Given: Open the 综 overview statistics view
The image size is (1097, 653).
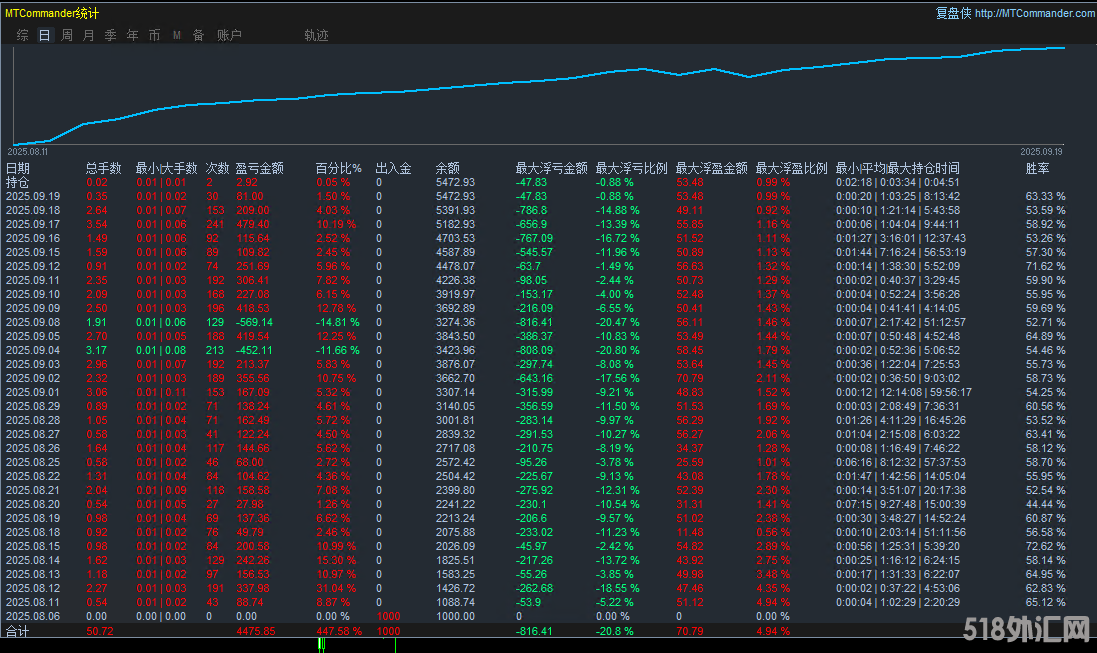Looking at the screenshot, I should pyautogui.click(x=22, y=34).
